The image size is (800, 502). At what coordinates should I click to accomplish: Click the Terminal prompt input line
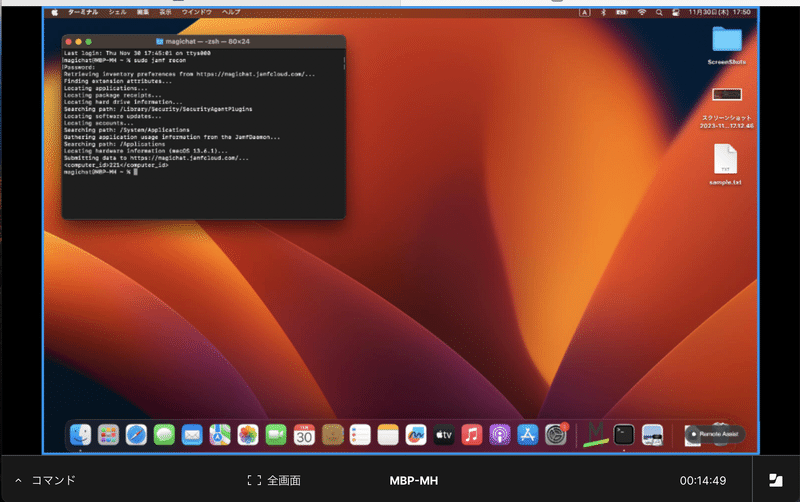pos(101,172)
